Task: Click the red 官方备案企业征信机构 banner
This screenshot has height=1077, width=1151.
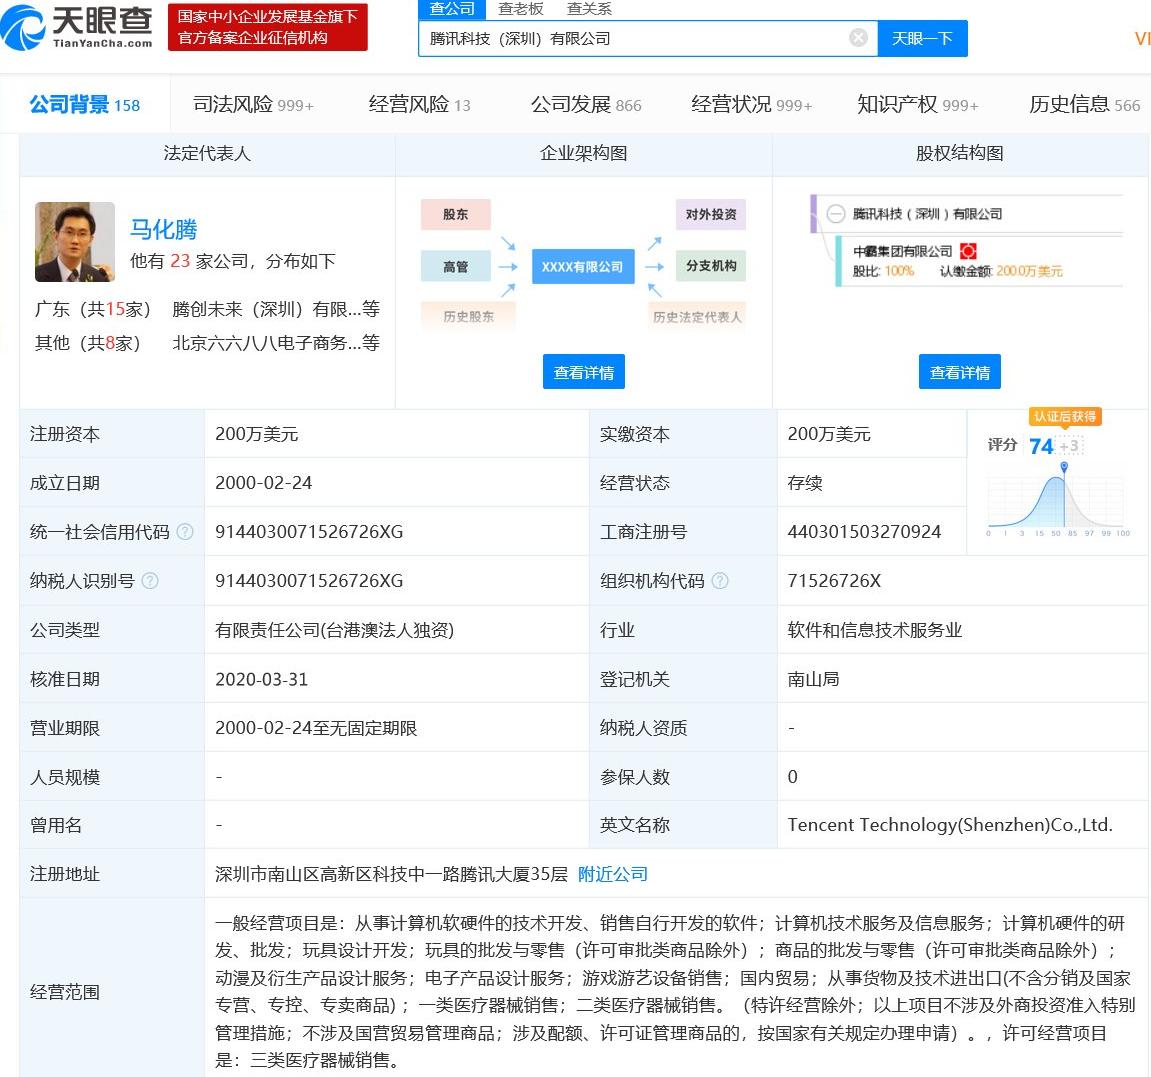Action: (x=267, y=27)
